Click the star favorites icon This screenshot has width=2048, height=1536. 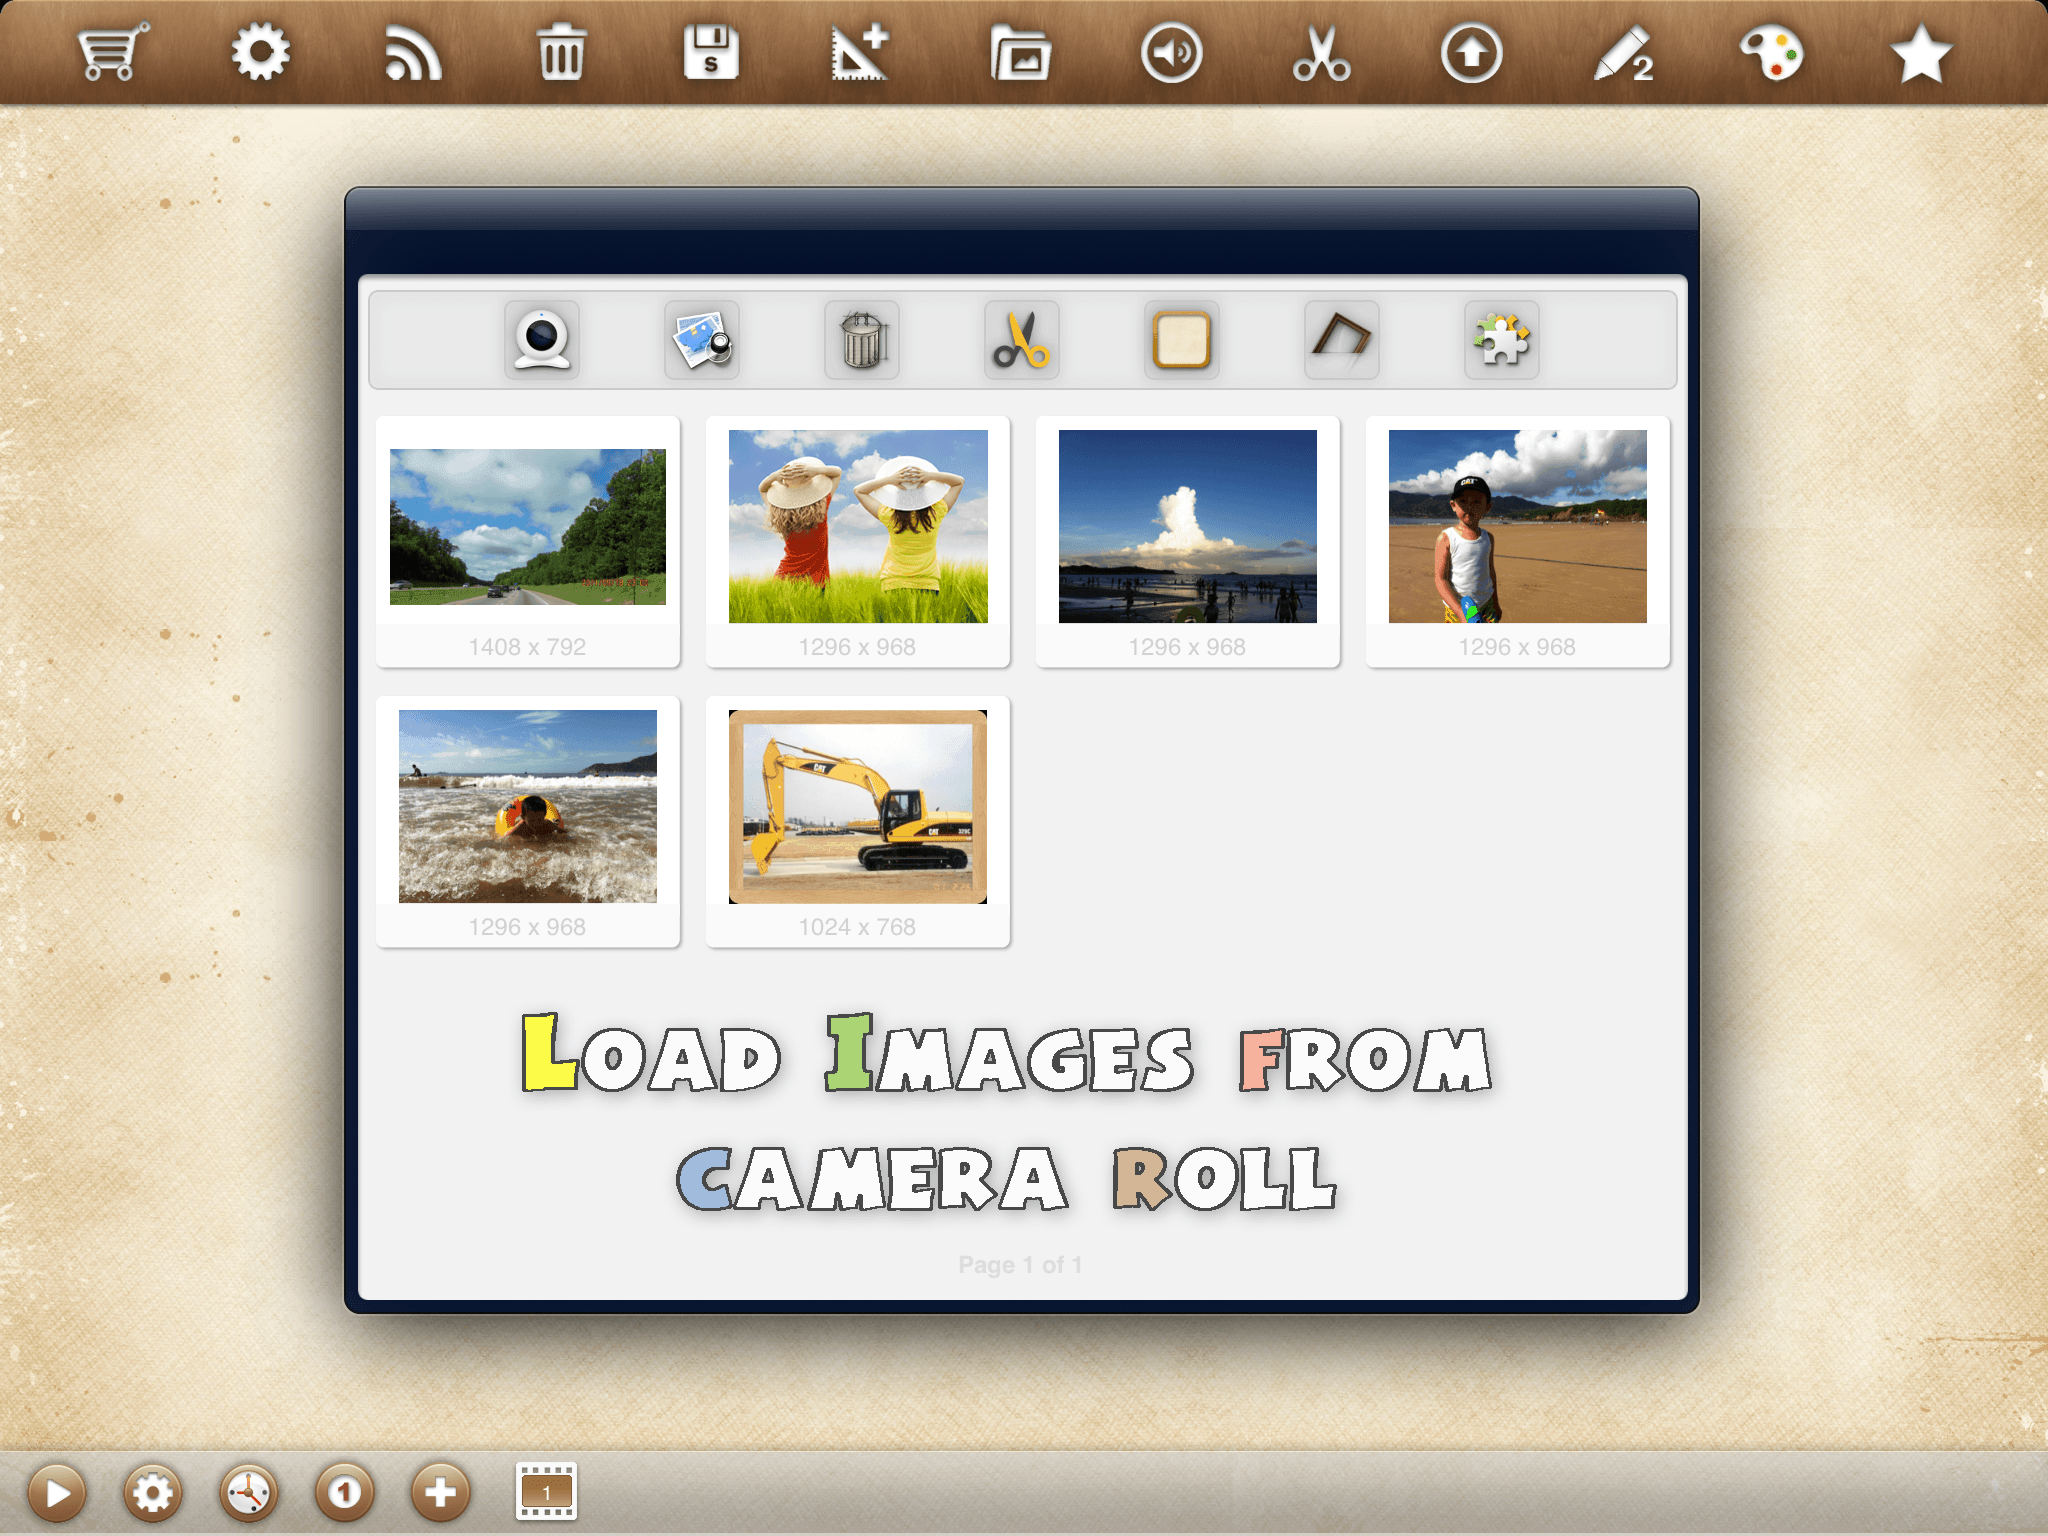pos(1920,54)
